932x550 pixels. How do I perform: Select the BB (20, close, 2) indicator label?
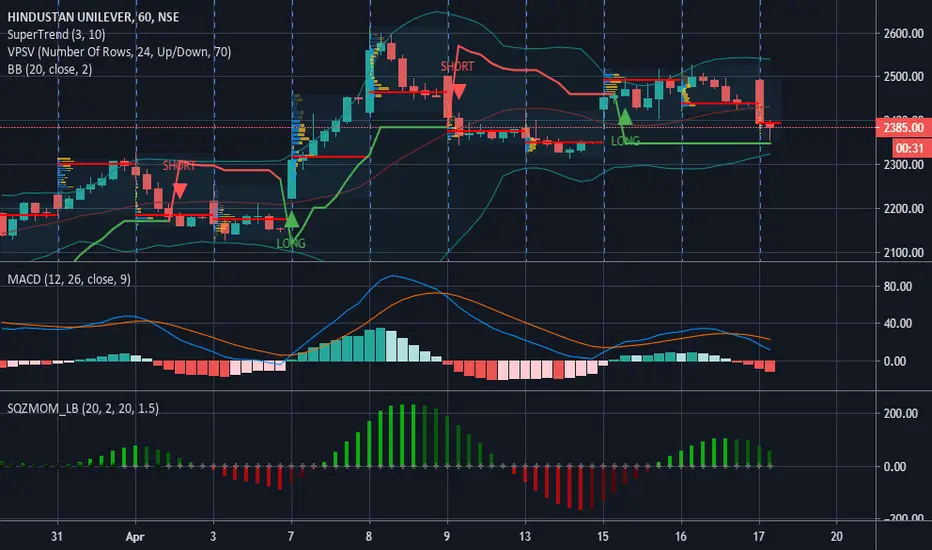(x=49, y=70)
